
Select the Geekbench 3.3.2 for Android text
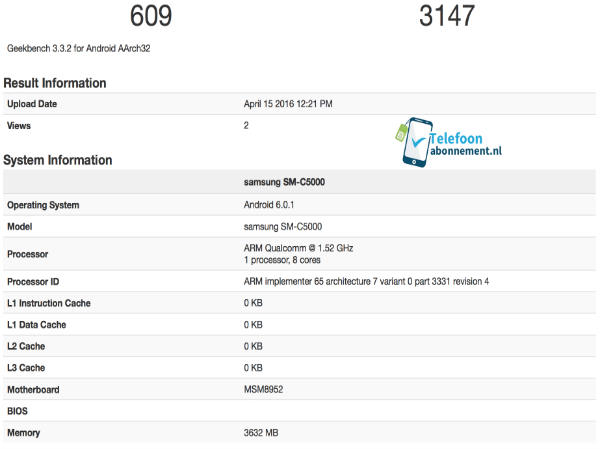tap(79, 48)
